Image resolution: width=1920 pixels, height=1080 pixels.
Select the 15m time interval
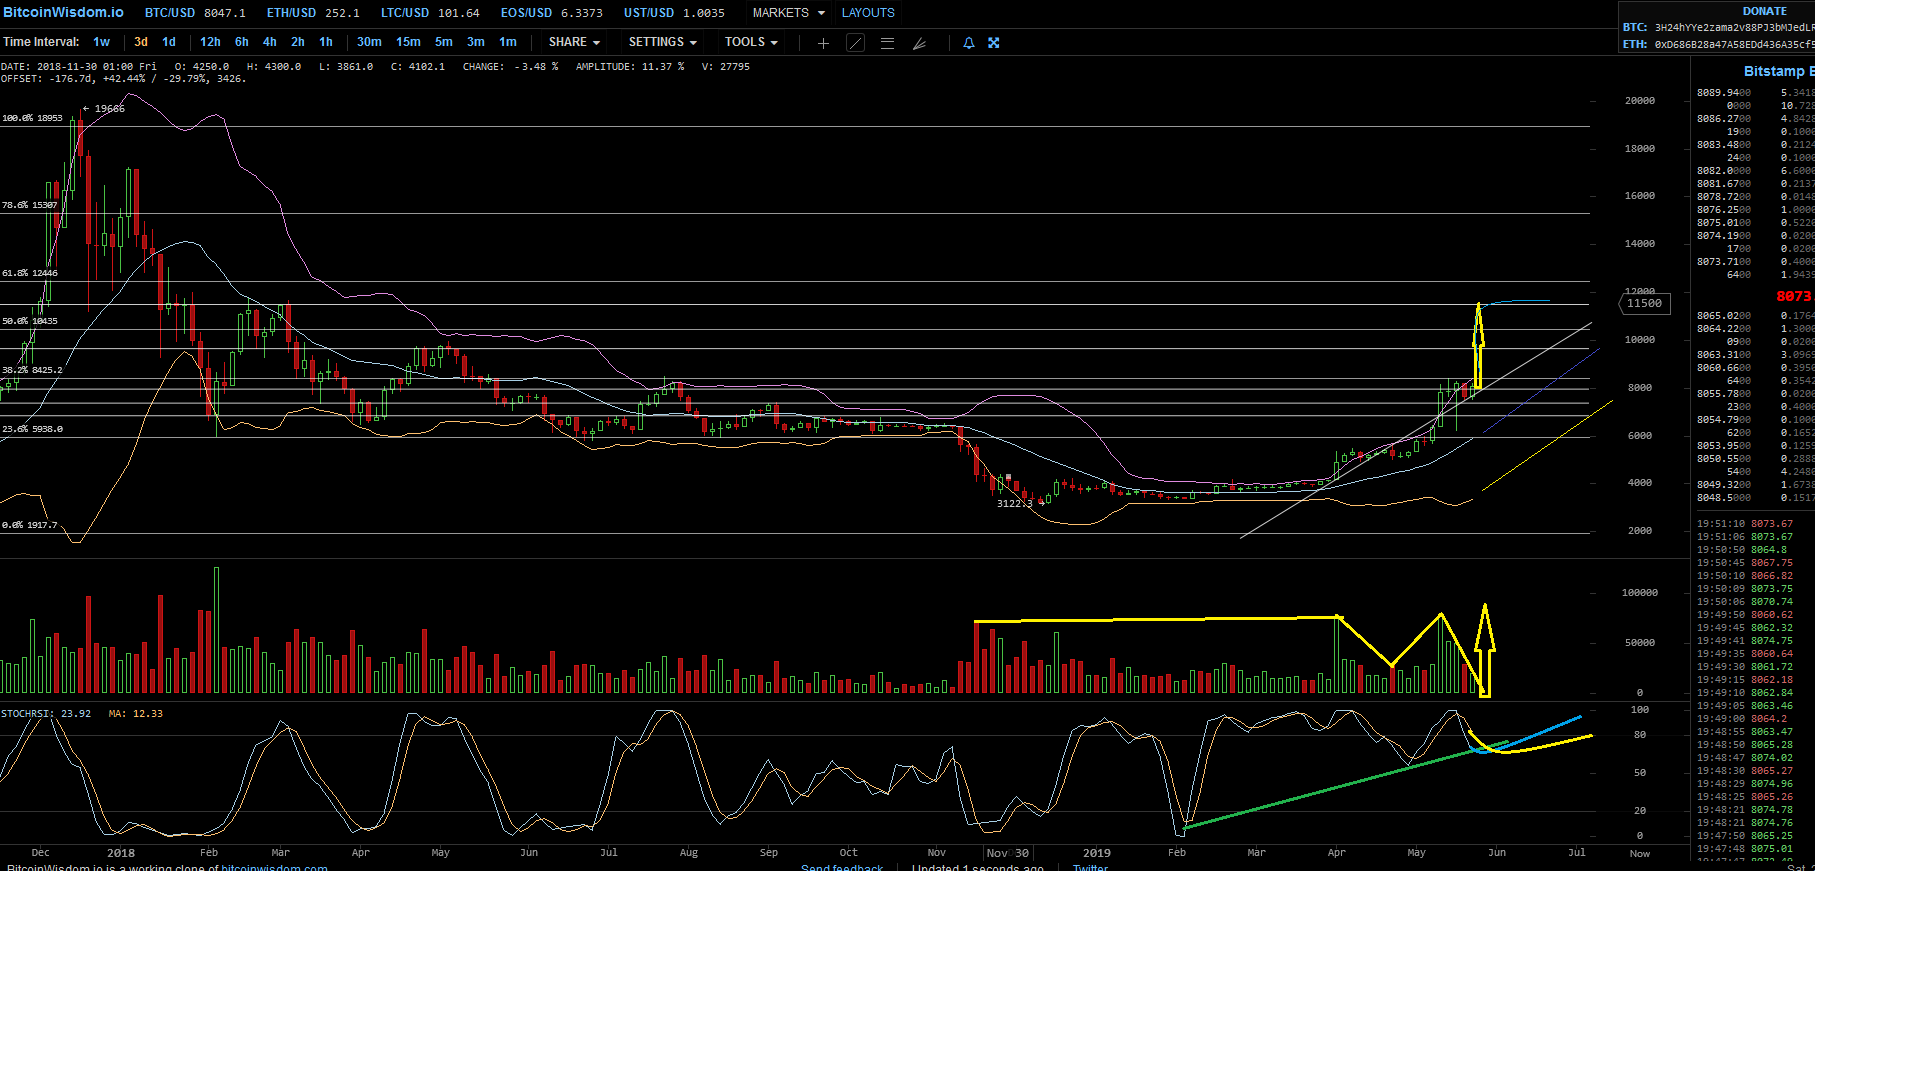tap(408, 42)
